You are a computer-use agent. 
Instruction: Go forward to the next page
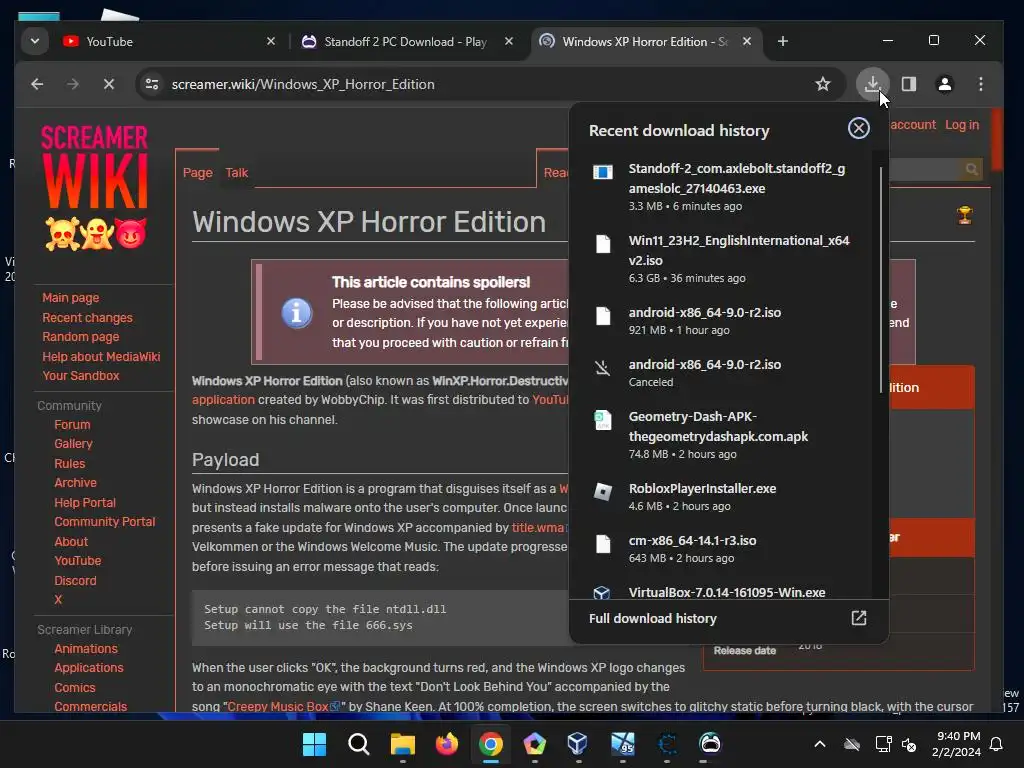72,84
